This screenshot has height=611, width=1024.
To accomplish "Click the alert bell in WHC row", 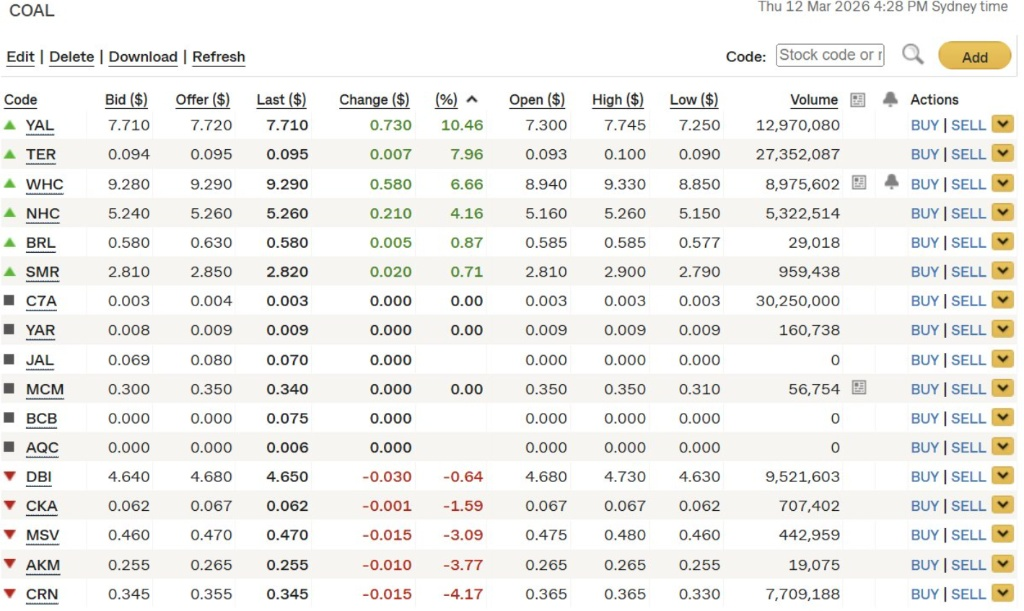I will 891,183.
